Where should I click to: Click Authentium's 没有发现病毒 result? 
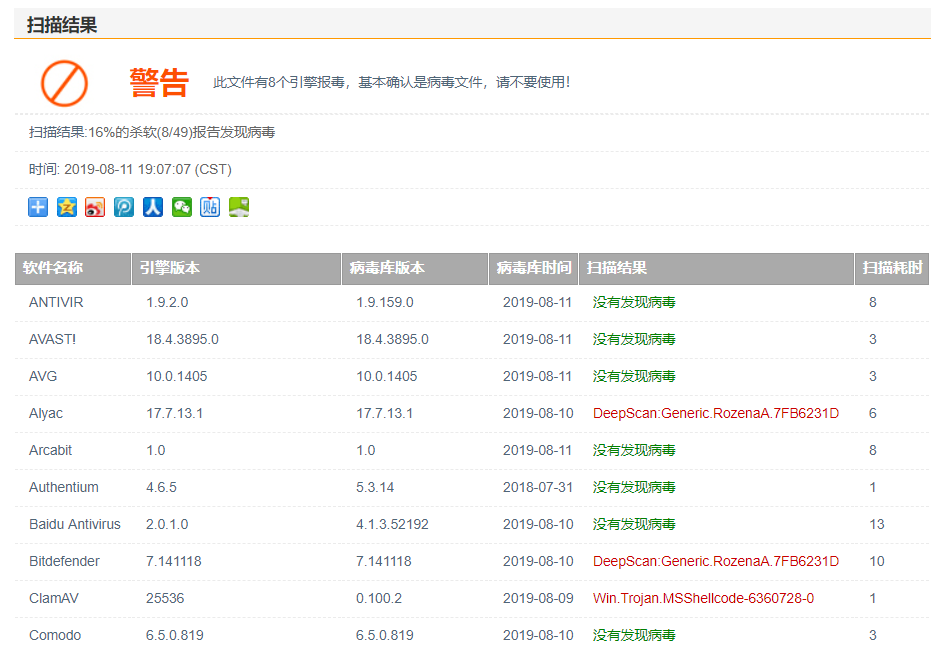click(x=634, y=488)
